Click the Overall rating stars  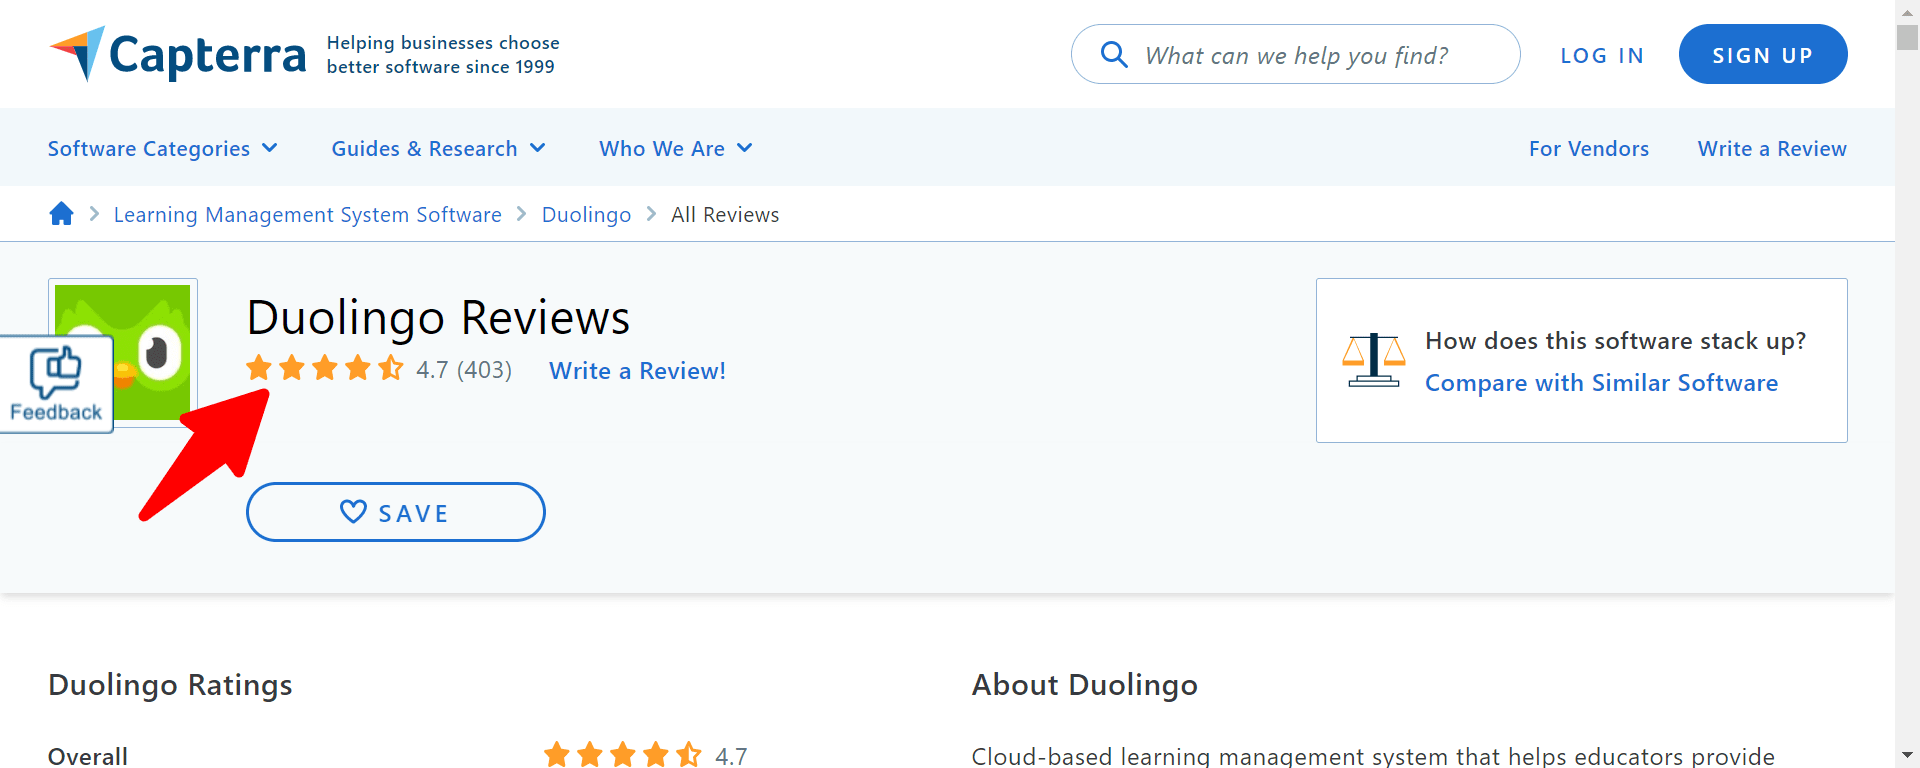click(622, 755)
